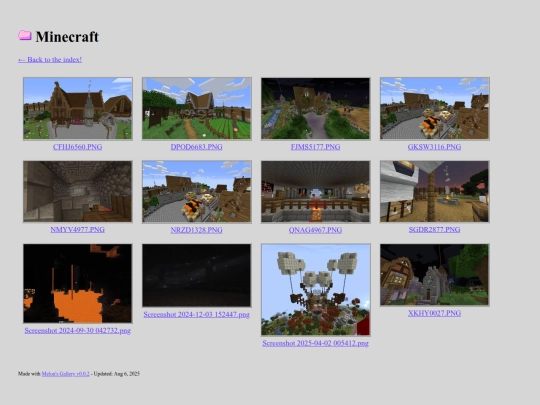Click the QNAG4967.PNG link
This screenshot has width=540, height=405.
click(x=315, y=230)
